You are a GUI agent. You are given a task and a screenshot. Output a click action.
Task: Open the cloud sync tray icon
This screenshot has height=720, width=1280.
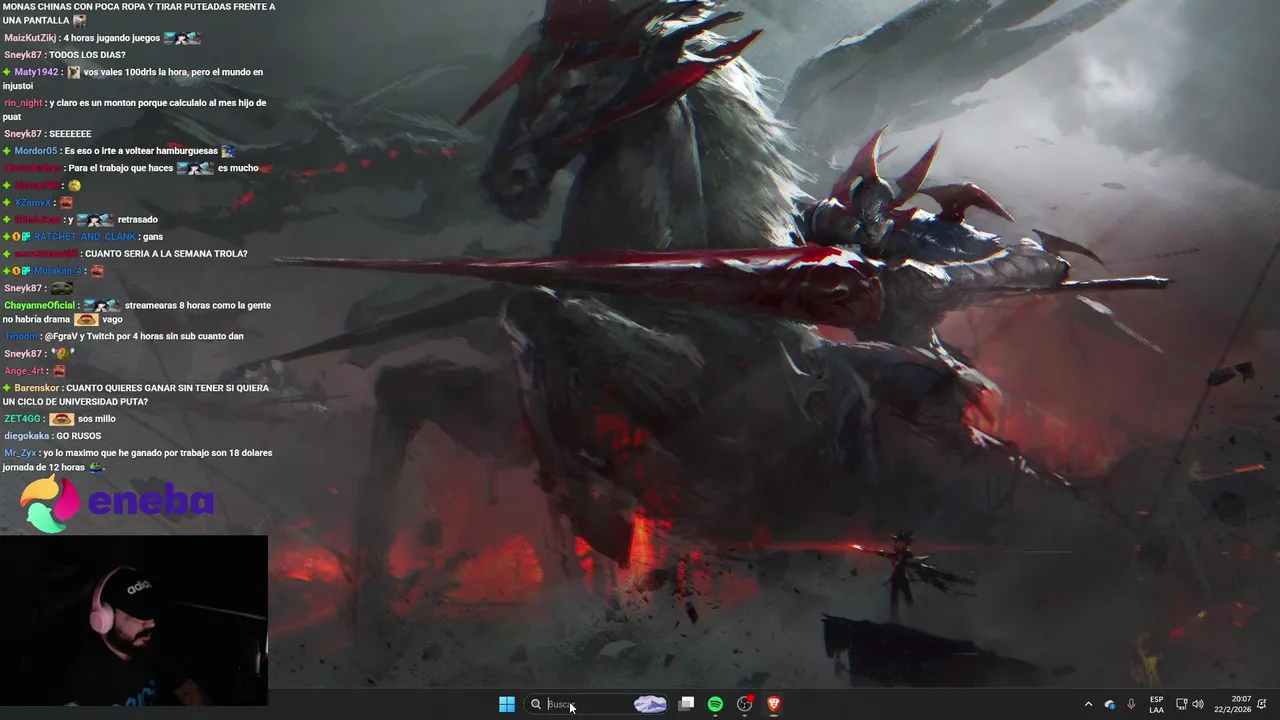tap(1110, 704)
